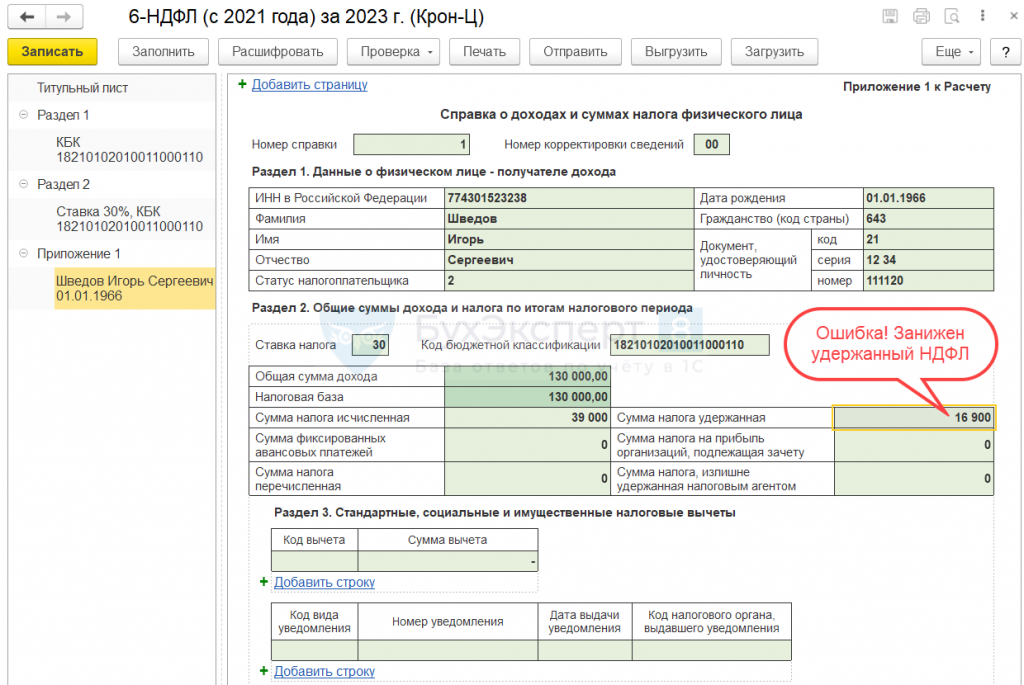
Task: Select Титульный лист in the sidebar
Action: [82, 88]
